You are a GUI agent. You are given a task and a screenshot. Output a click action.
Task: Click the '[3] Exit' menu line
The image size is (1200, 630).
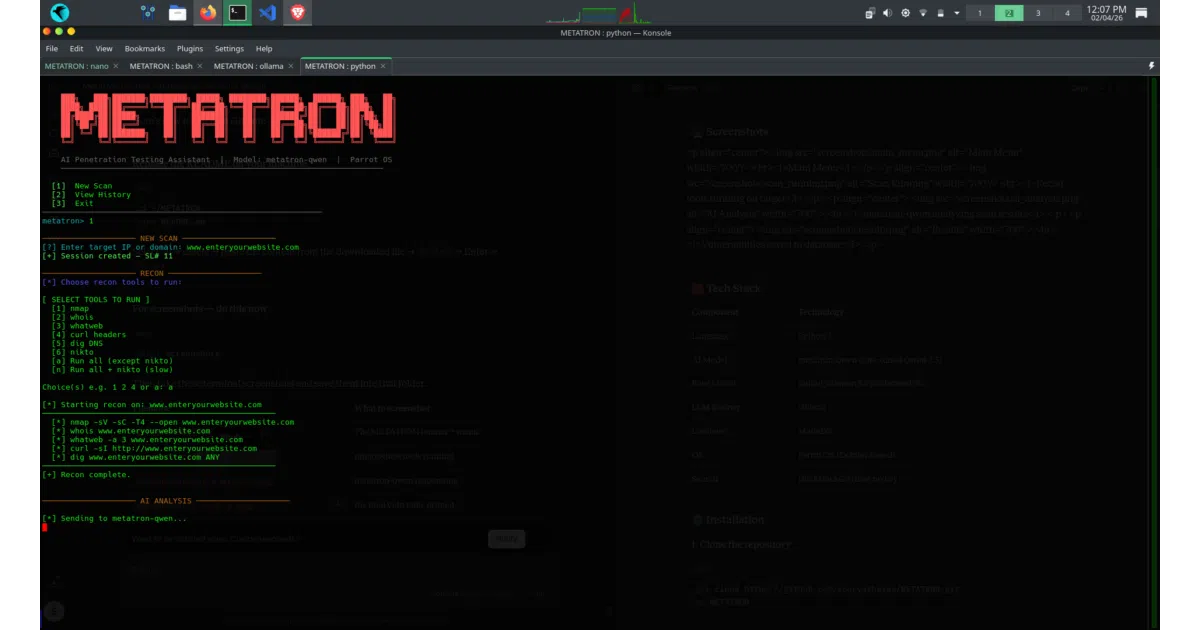72,203
